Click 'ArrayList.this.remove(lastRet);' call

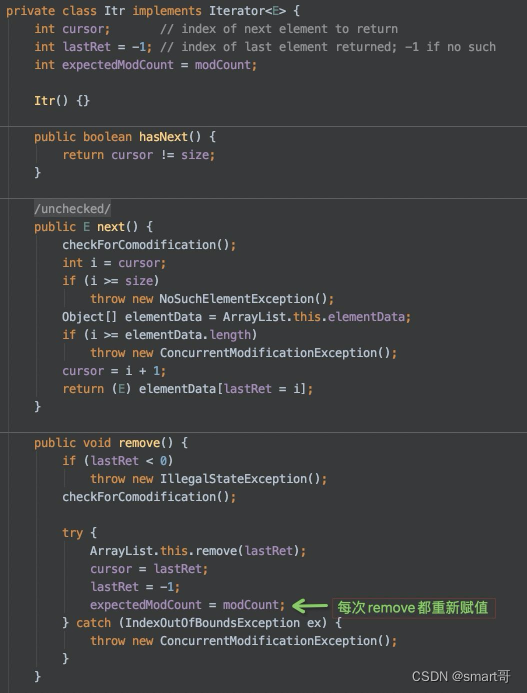pos(198,552)
